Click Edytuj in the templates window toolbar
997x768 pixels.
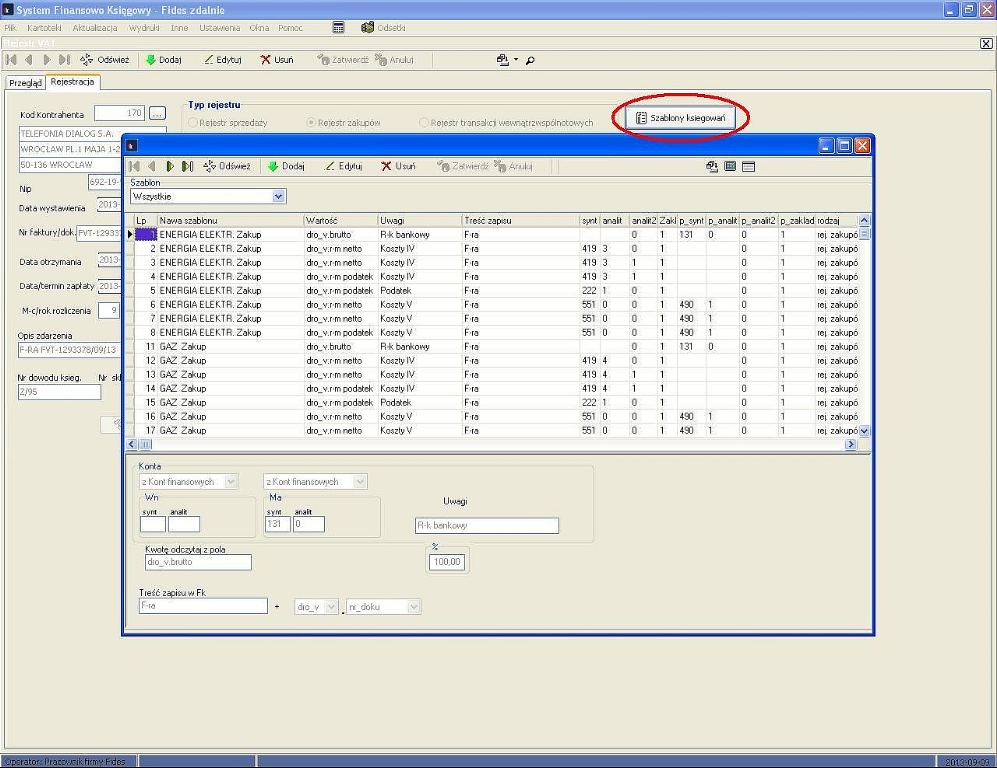click(344, 166)
